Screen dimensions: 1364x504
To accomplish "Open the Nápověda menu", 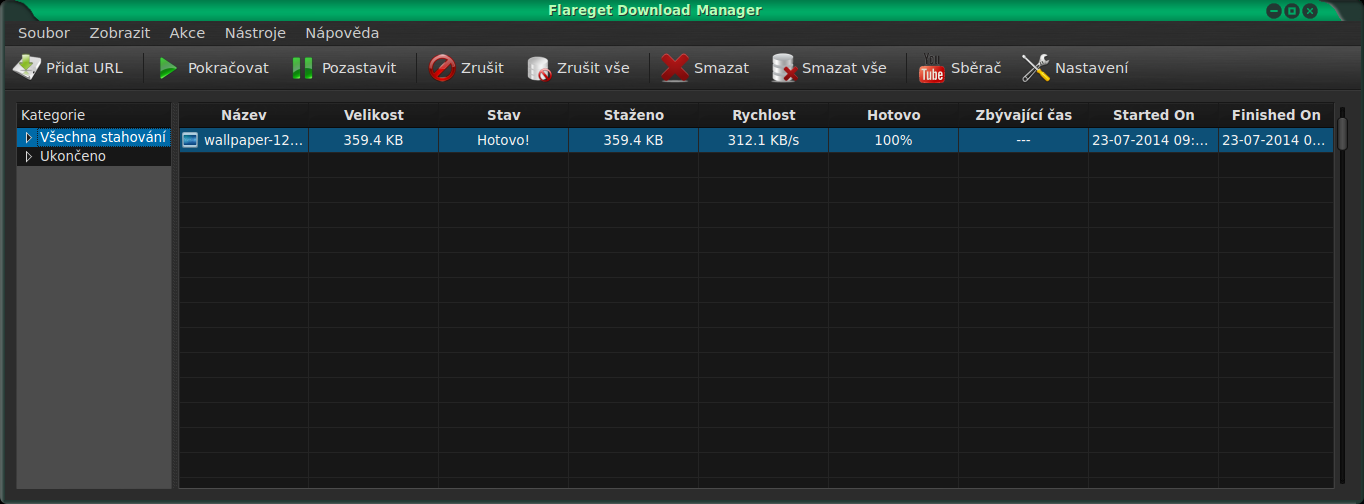I will (342, 33).
